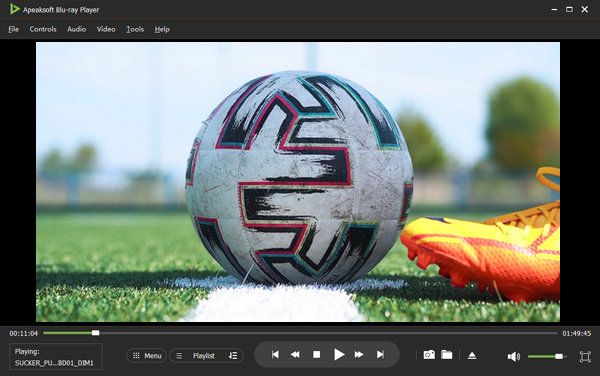Viewport: 600px width, 376px height.
Task: Change playlist sort order icon
Action: 233,356
